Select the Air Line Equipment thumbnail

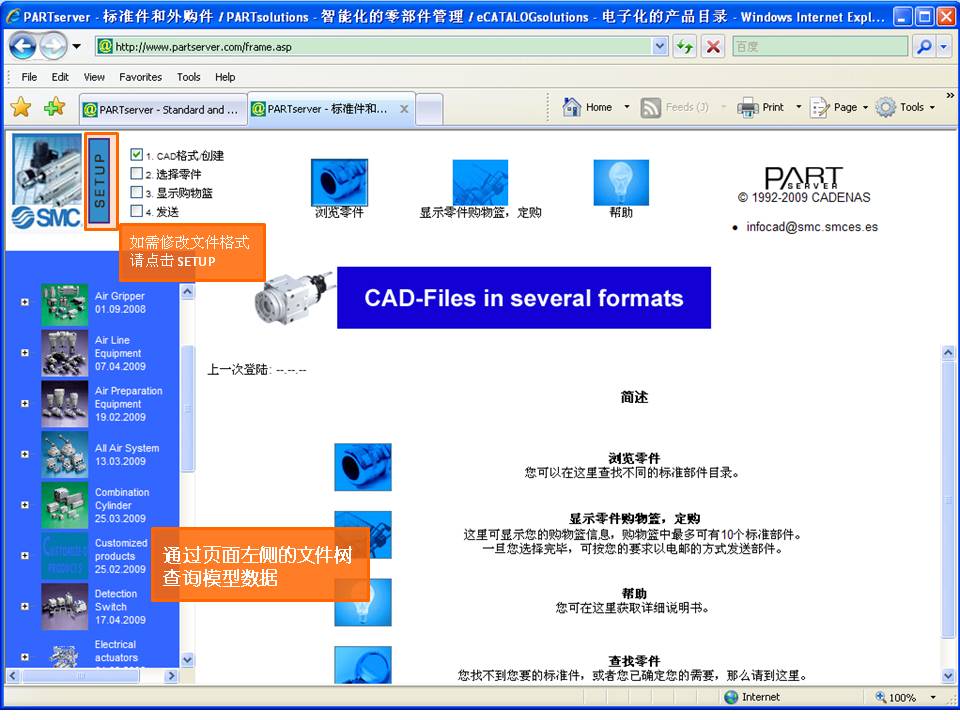[x=64, y=353]
